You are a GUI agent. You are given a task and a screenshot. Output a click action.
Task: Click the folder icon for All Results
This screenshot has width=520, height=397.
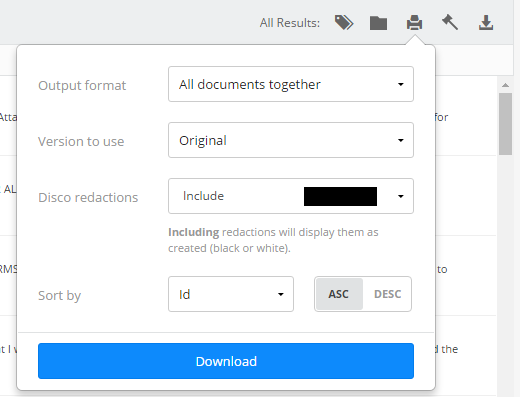point(378,23)
